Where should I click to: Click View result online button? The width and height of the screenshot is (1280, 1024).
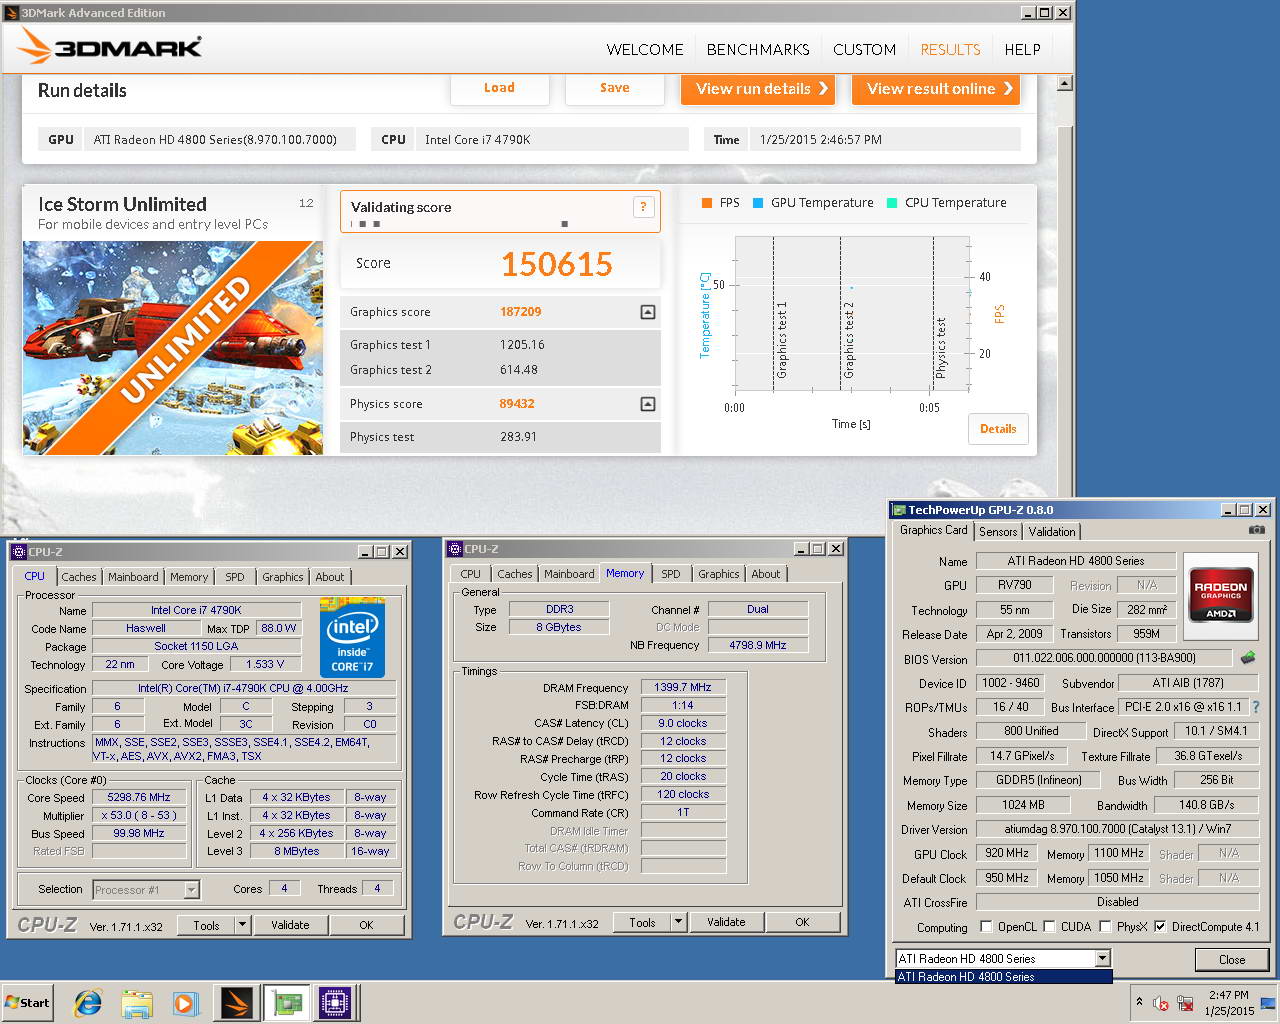pos(936,89)
